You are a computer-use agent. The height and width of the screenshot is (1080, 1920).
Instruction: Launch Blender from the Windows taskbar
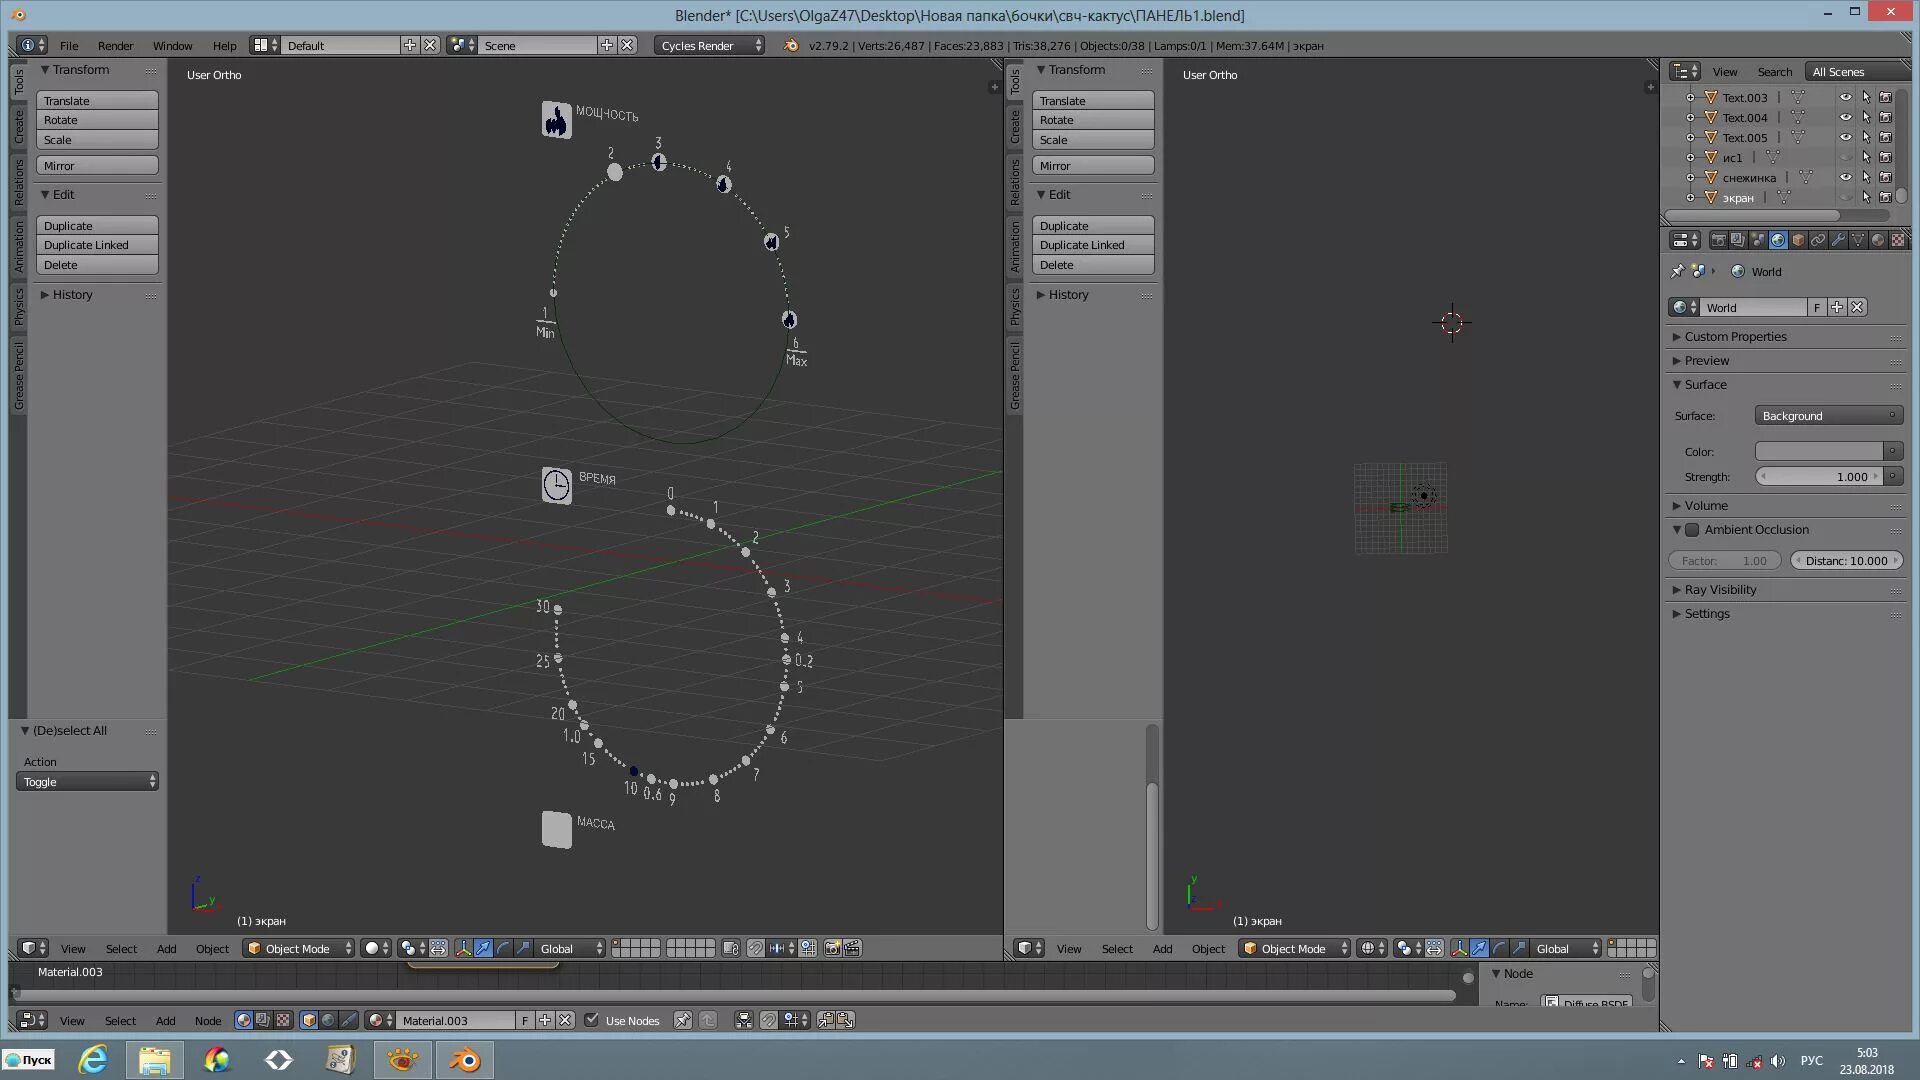pos(464,1060)
